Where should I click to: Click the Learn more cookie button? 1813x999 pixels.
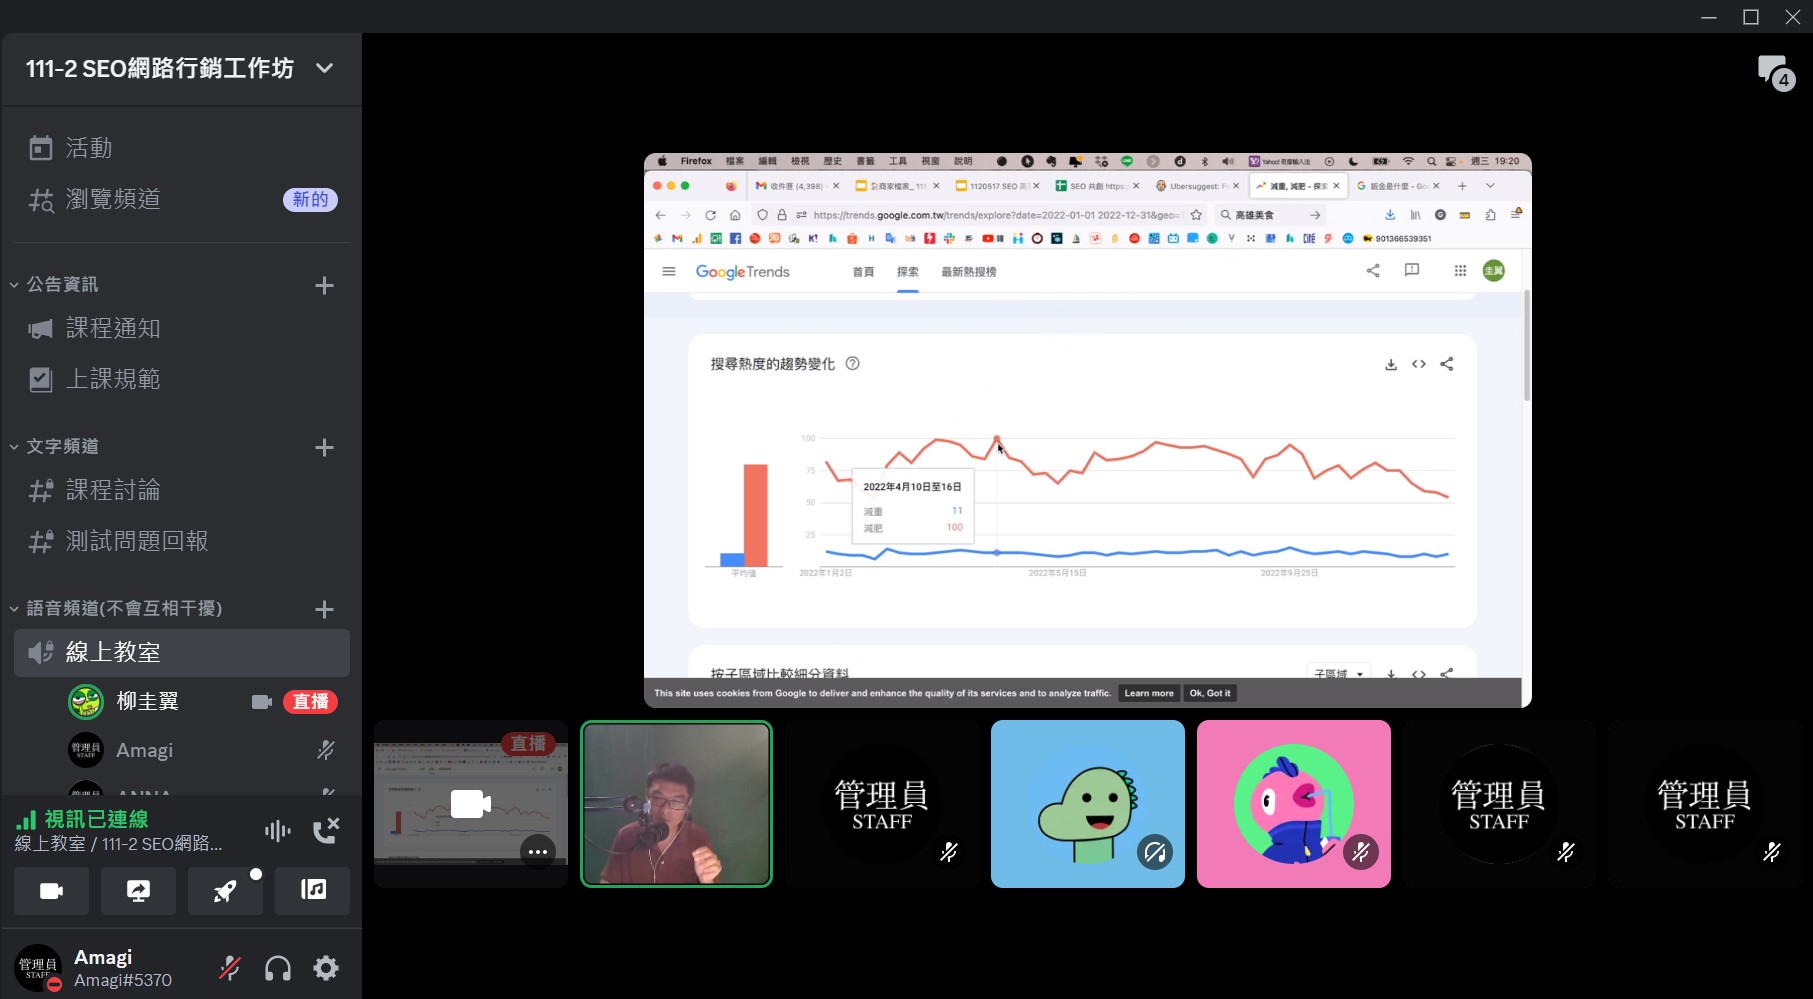tap(1149, 693)
